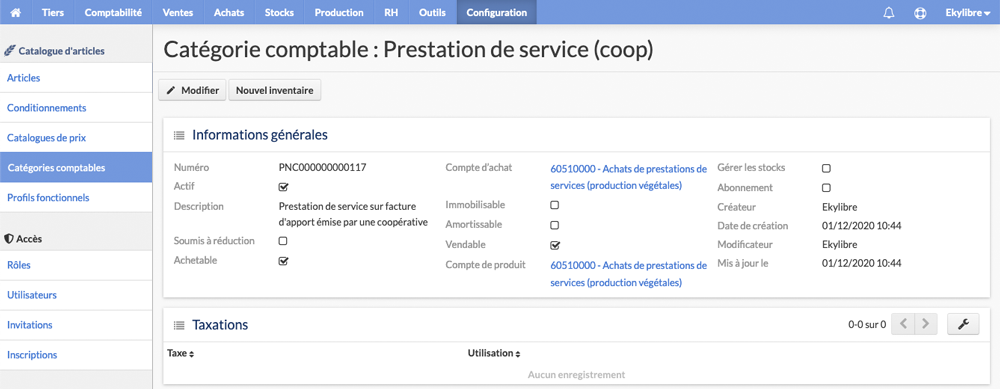The width and height of the screenshot is (1000, 389).
Task: Click the Informations générales list icon
Action: (x=179, y=136)
